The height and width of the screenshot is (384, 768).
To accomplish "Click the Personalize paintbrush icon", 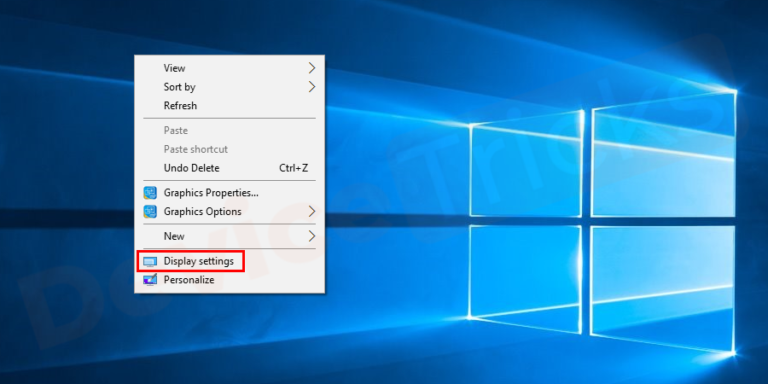I will 150,280.
